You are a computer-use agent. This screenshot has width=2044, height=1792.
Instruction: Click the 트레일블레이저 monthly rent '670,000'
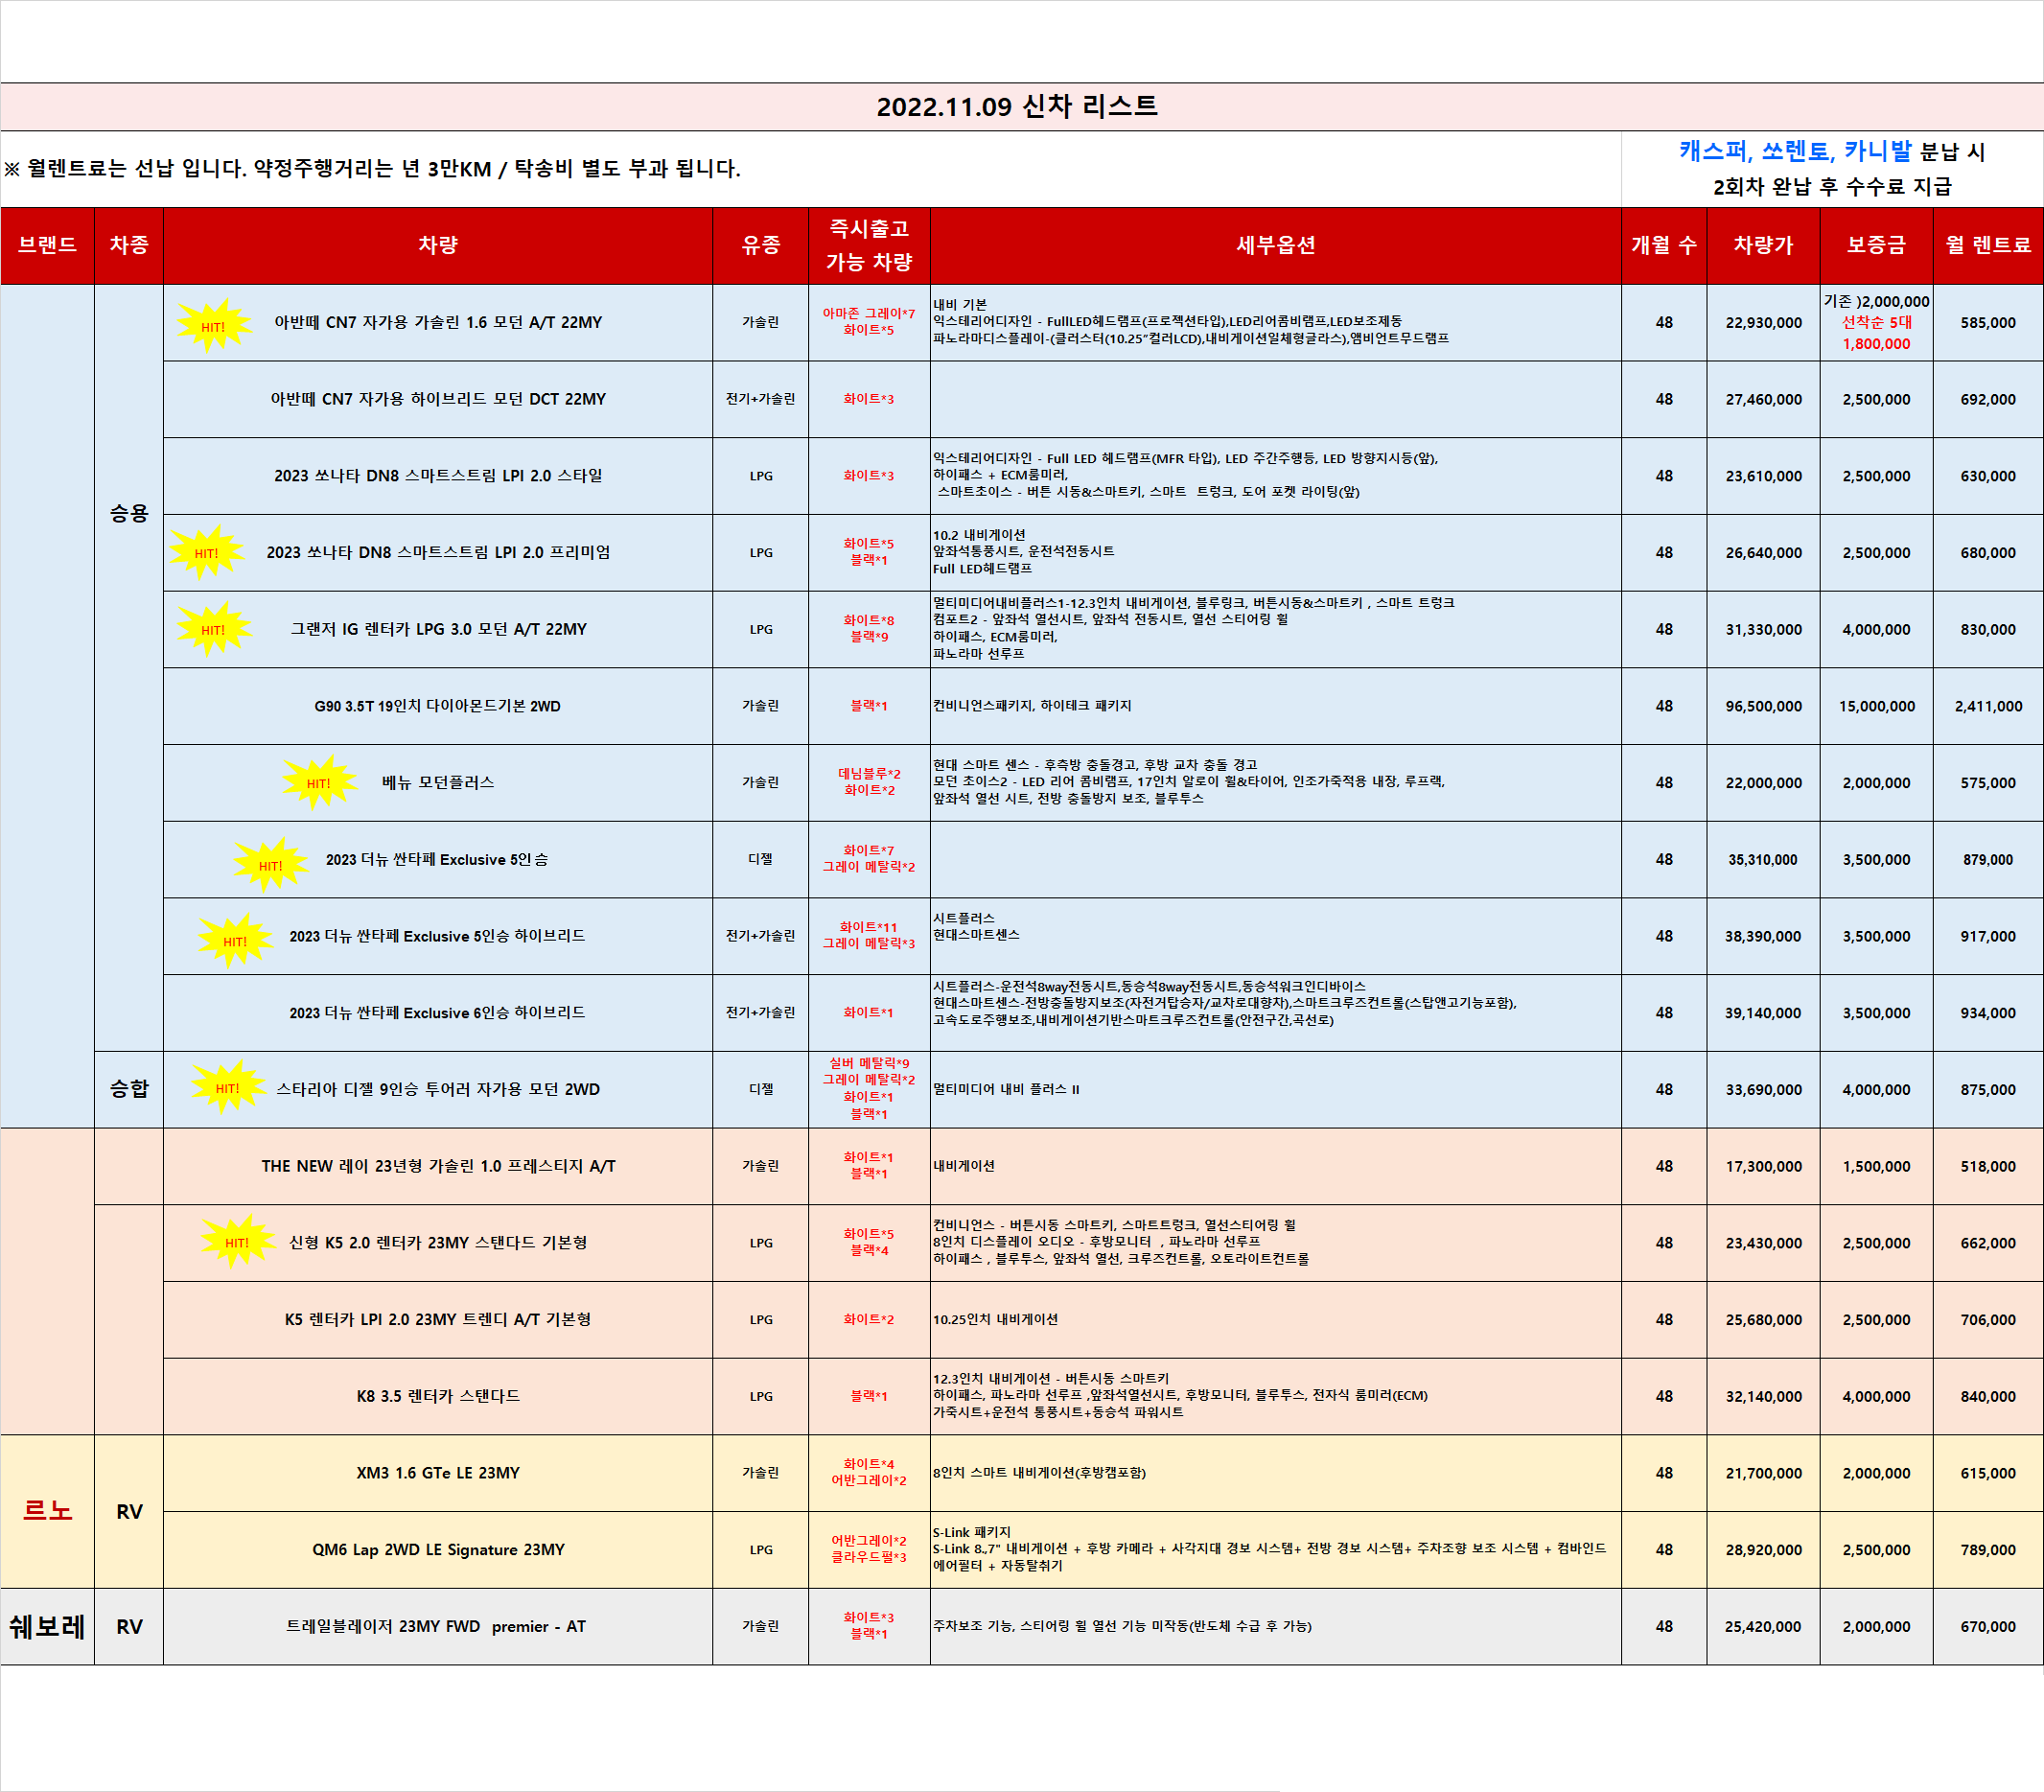point(1988,1627)
